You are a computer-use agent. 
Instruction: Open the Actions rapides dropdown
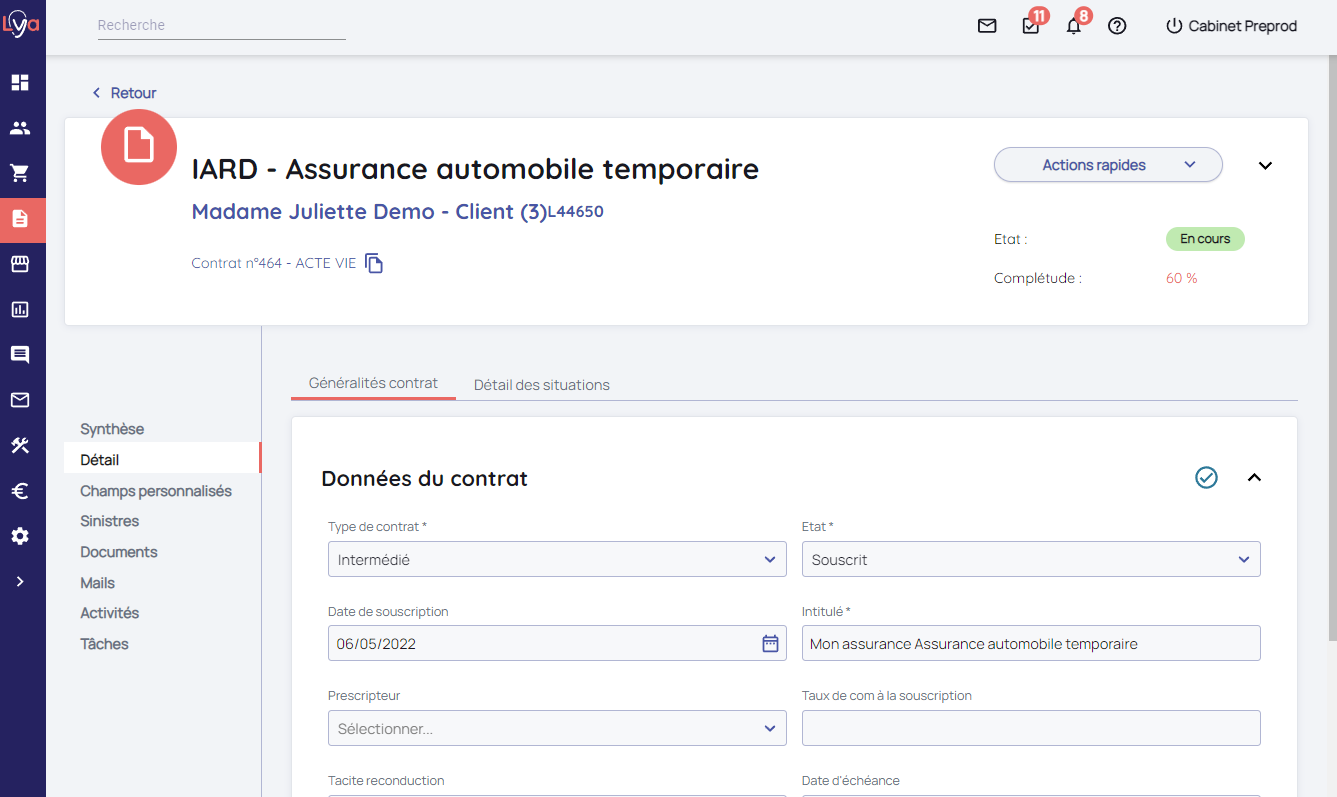[x=1107, y=165]
